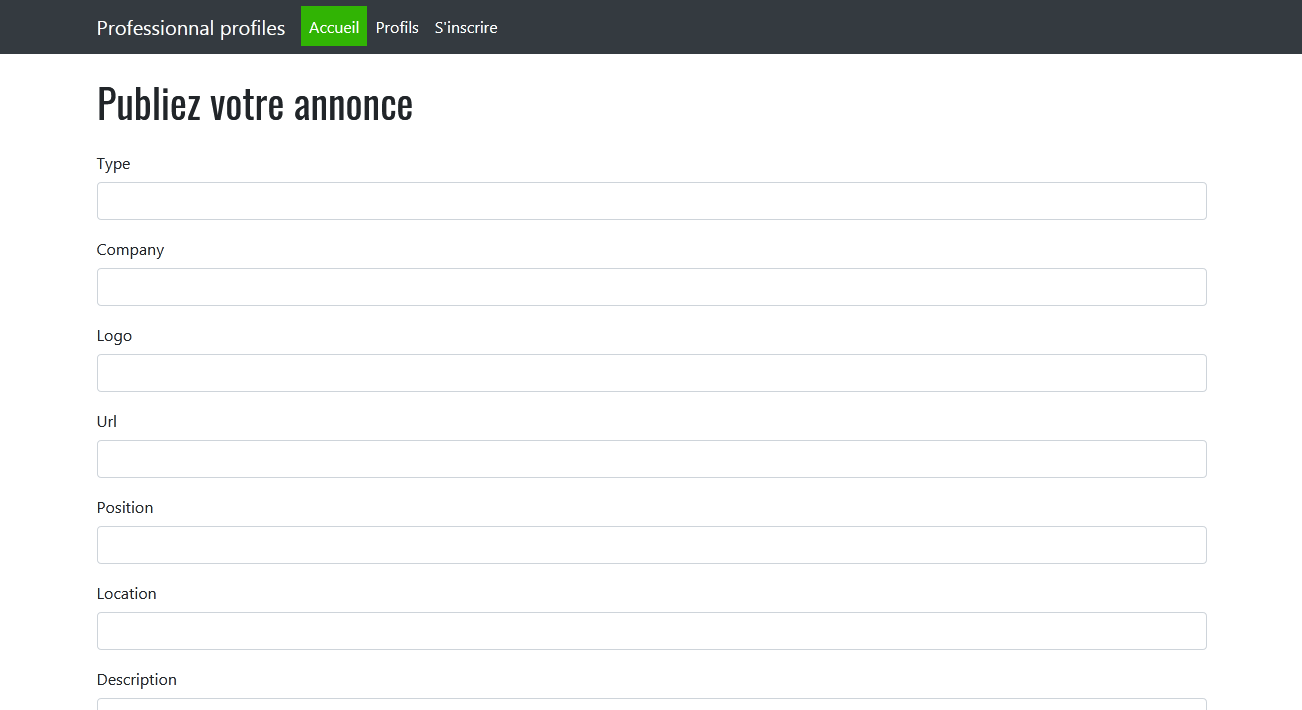
Task: Click the Description input field
Action: [x=651, y=706]
